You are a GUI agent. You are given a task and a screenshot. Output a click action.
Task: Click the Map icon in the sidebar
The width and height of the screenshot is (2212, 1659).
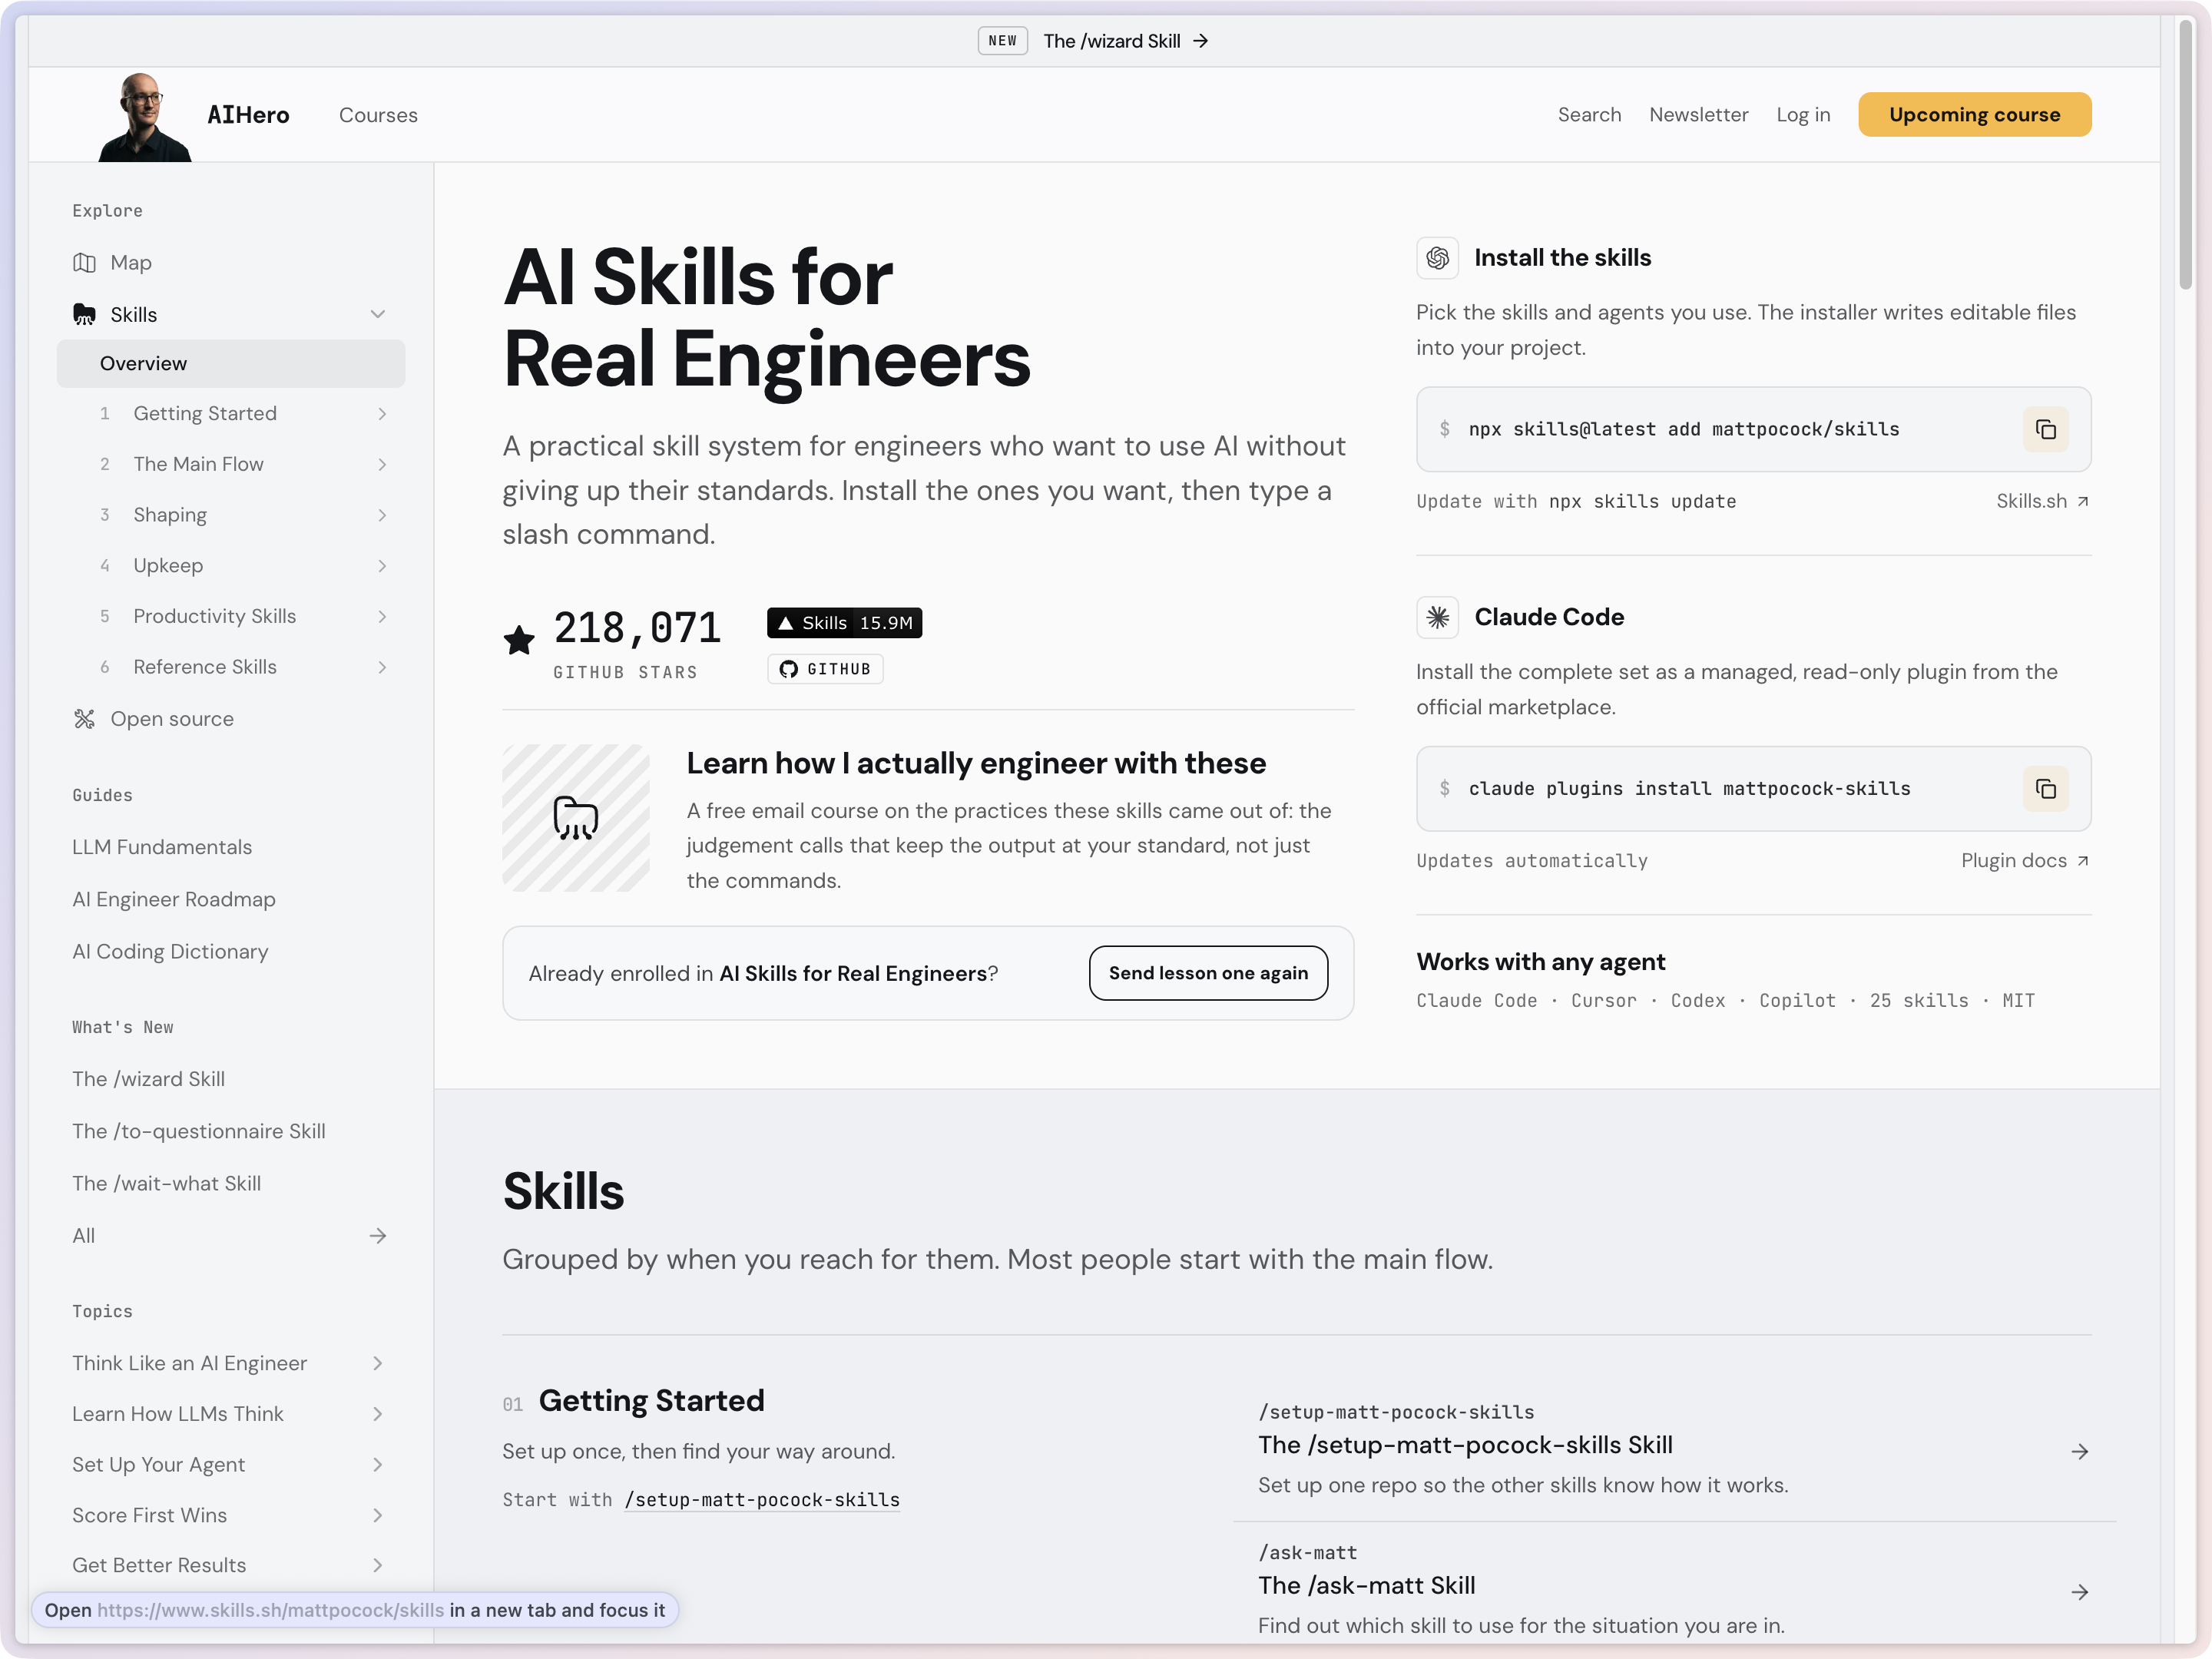point(84,263)
